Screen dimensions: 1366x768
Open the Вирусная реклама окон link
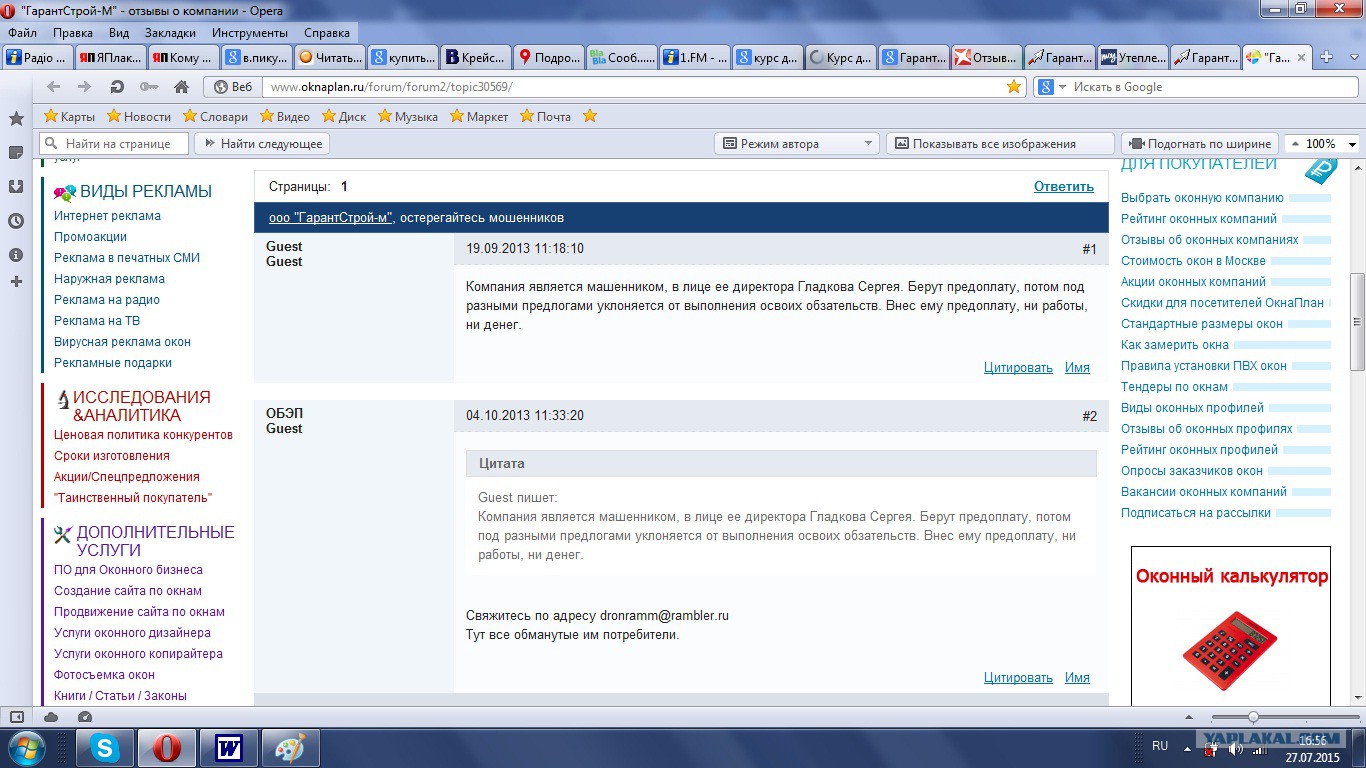(x=122, y=341)
